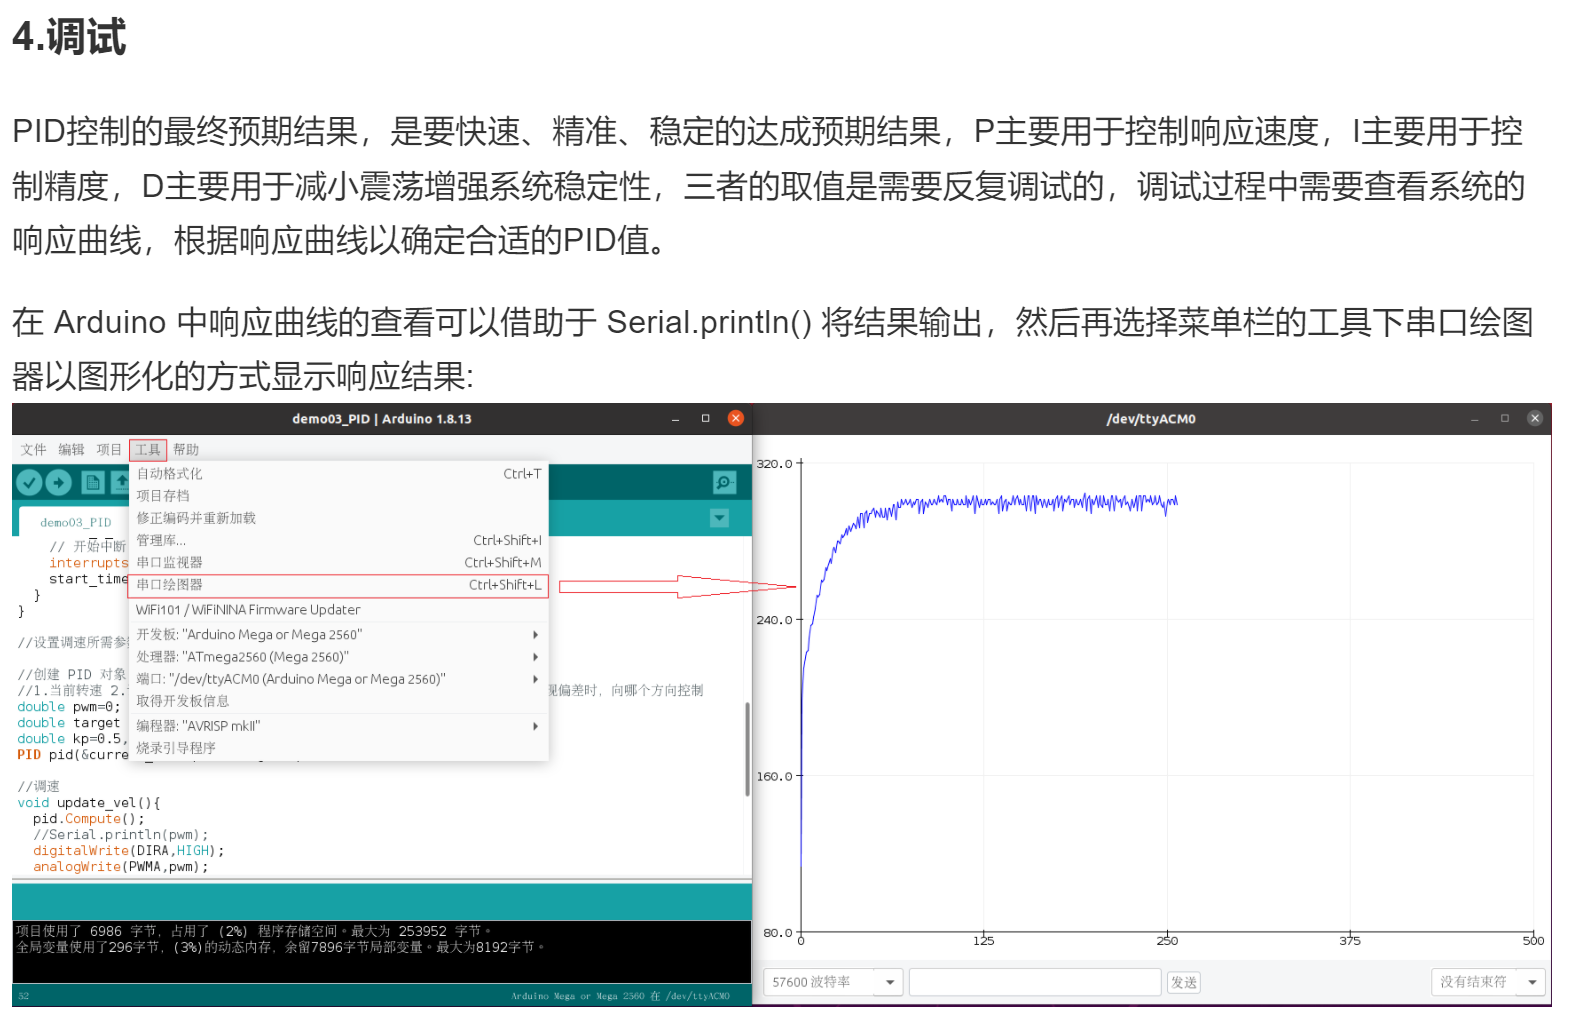Image resolution: width=1587 pixels, height=1028 pixels.
Task: Open the 57600 波特率 baud rate dropdown
Action: click(833, 982)
